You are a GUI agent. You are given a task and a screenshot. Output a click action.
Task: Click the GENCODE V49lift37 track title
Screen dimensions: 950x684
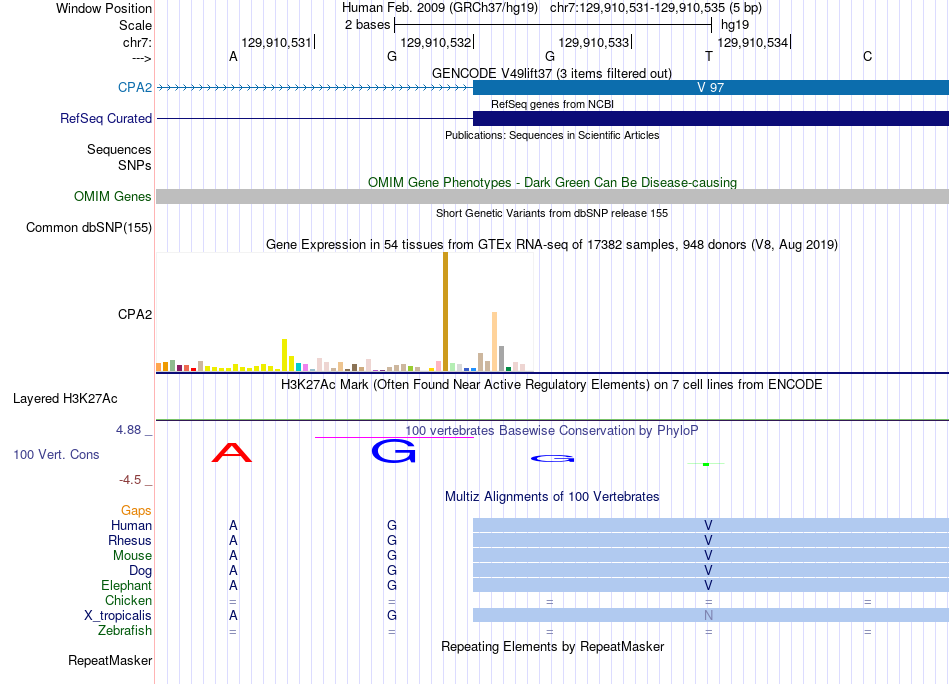(552, 73)
